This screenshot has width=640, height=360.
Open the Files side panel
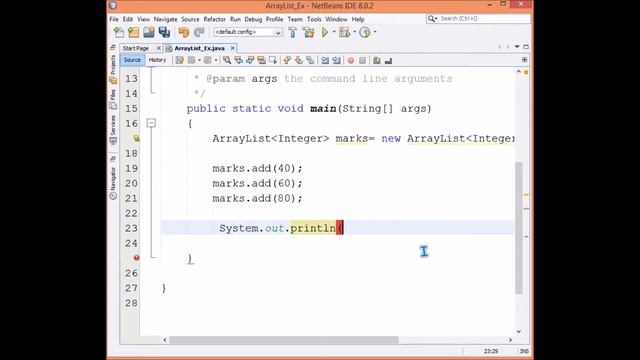[x=113, y=100]
